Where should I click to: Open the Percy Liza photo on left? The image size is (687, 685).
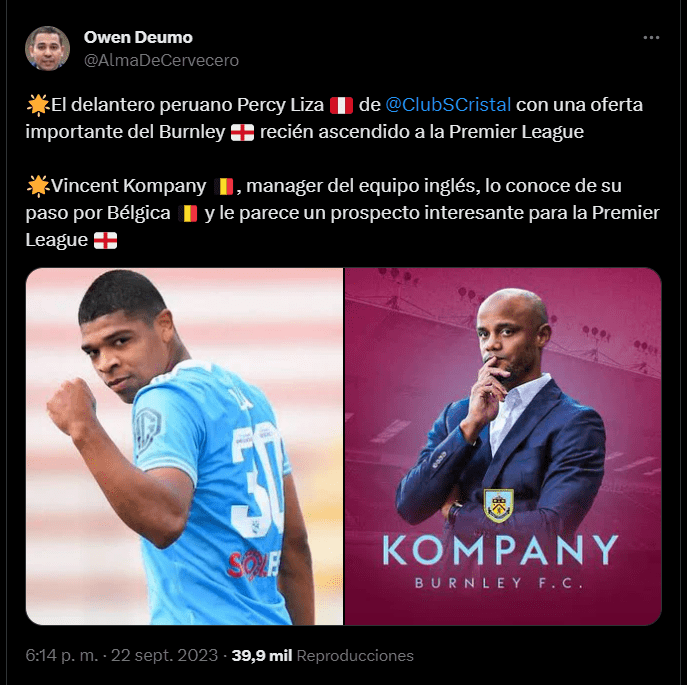click(x=184, y=446)
